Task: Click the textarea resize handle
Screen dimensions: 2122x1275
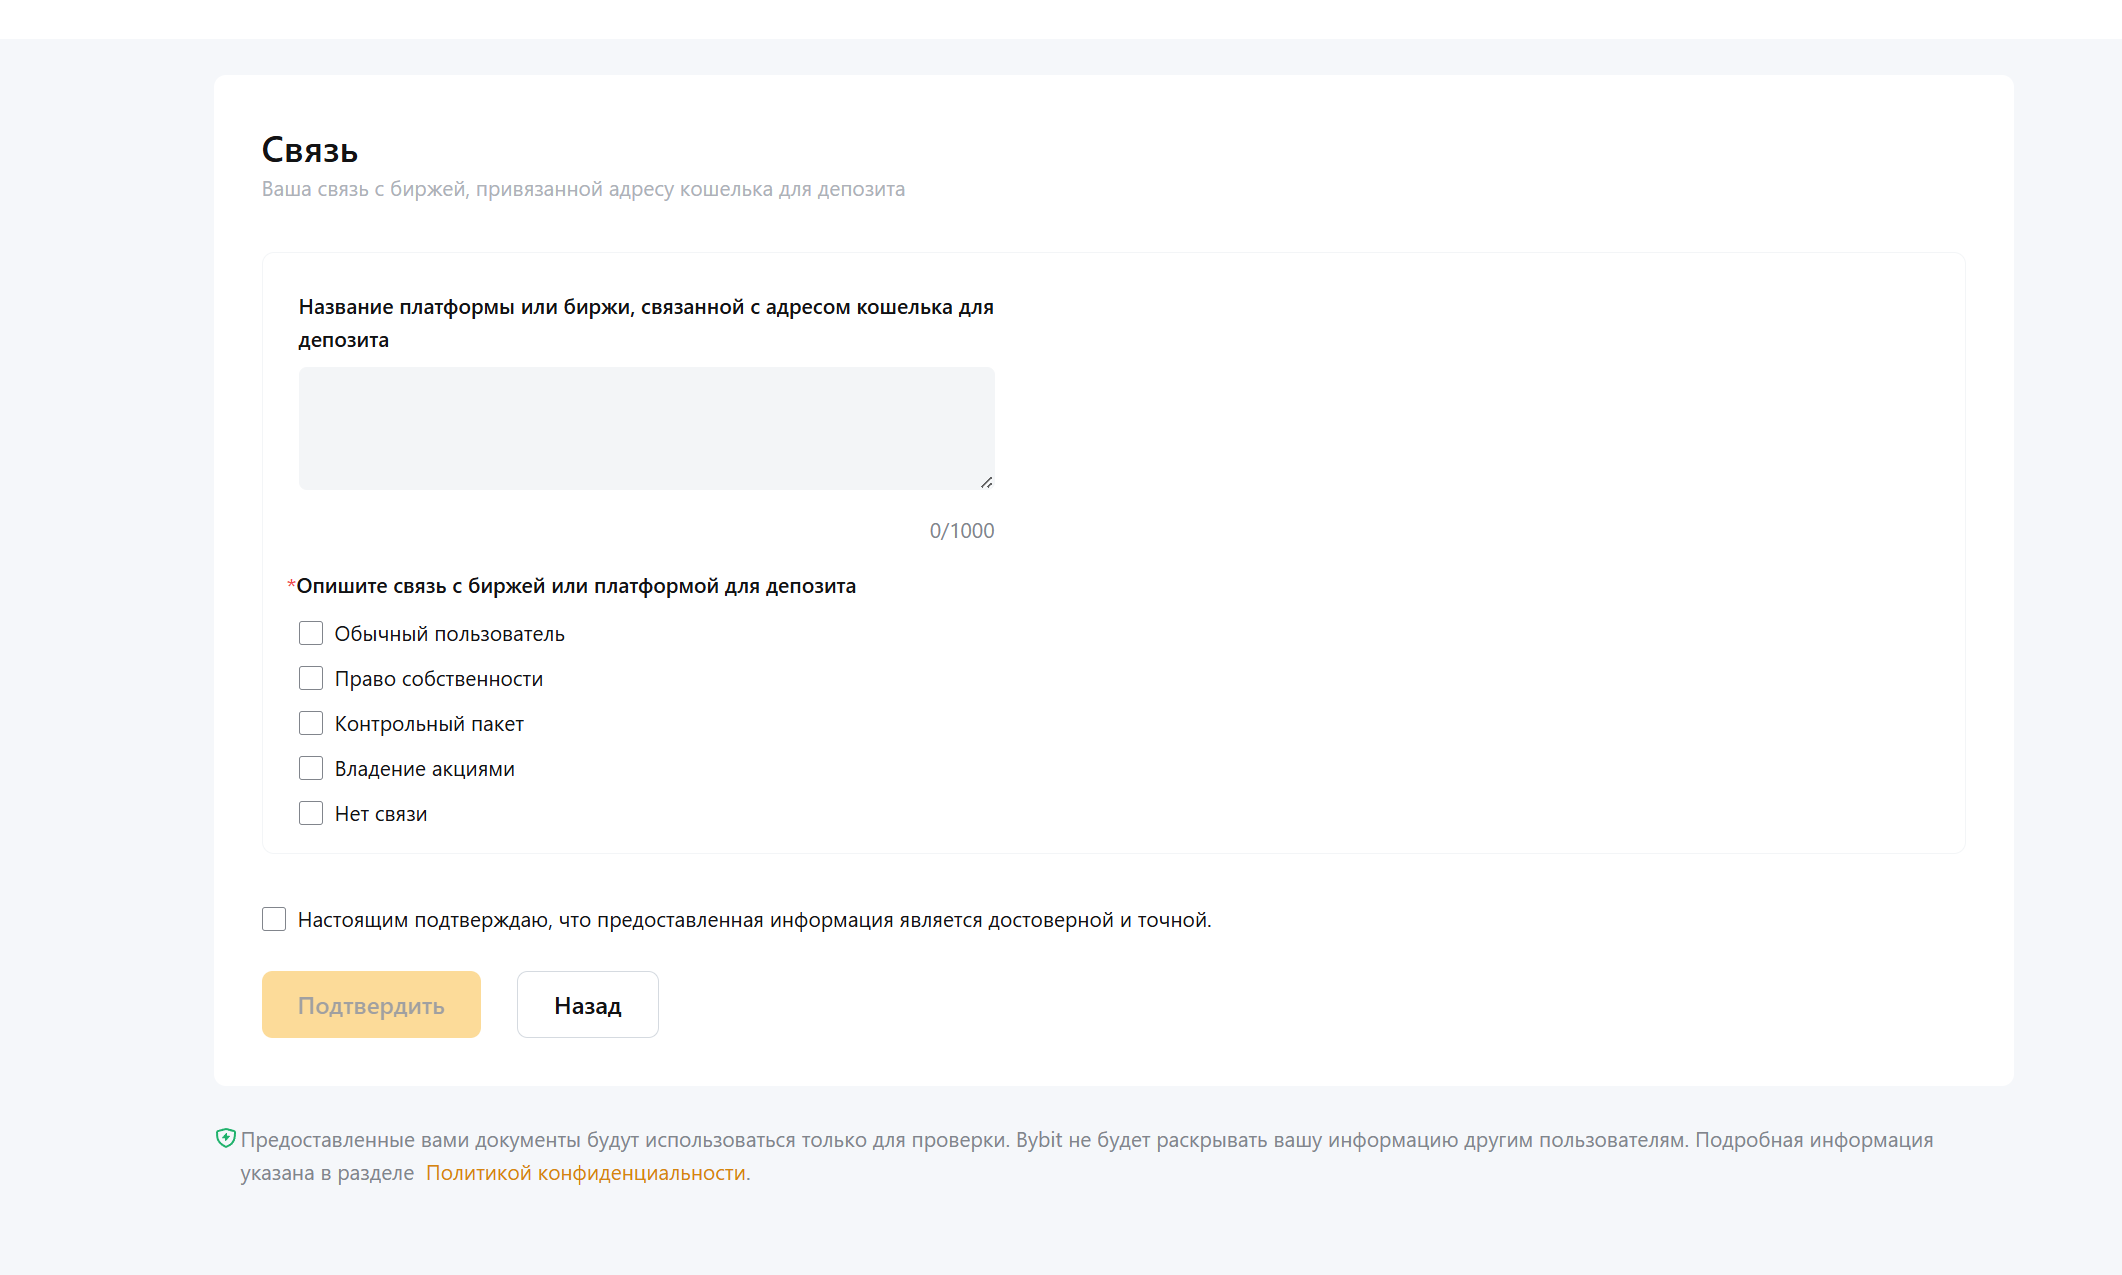Action: [986, 482]
